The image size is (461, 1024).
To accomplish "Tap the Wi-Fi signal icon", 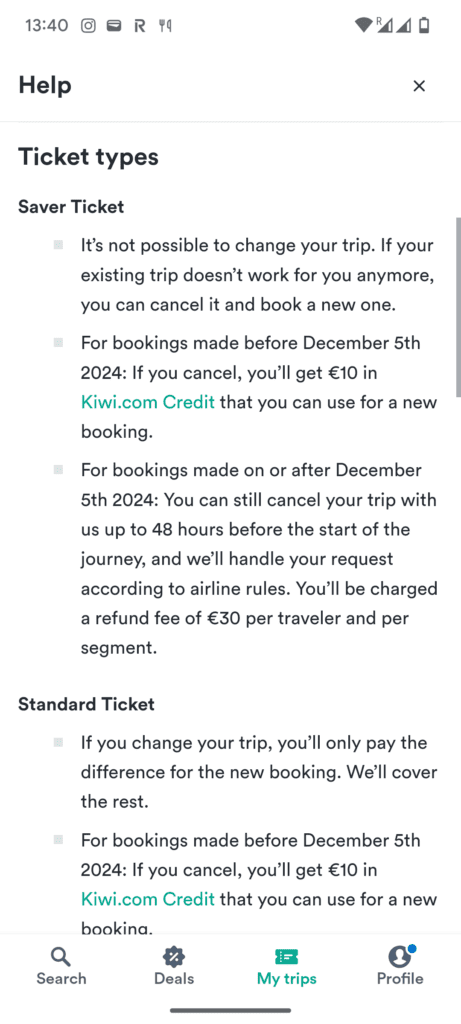I will (x=363, y=25).
